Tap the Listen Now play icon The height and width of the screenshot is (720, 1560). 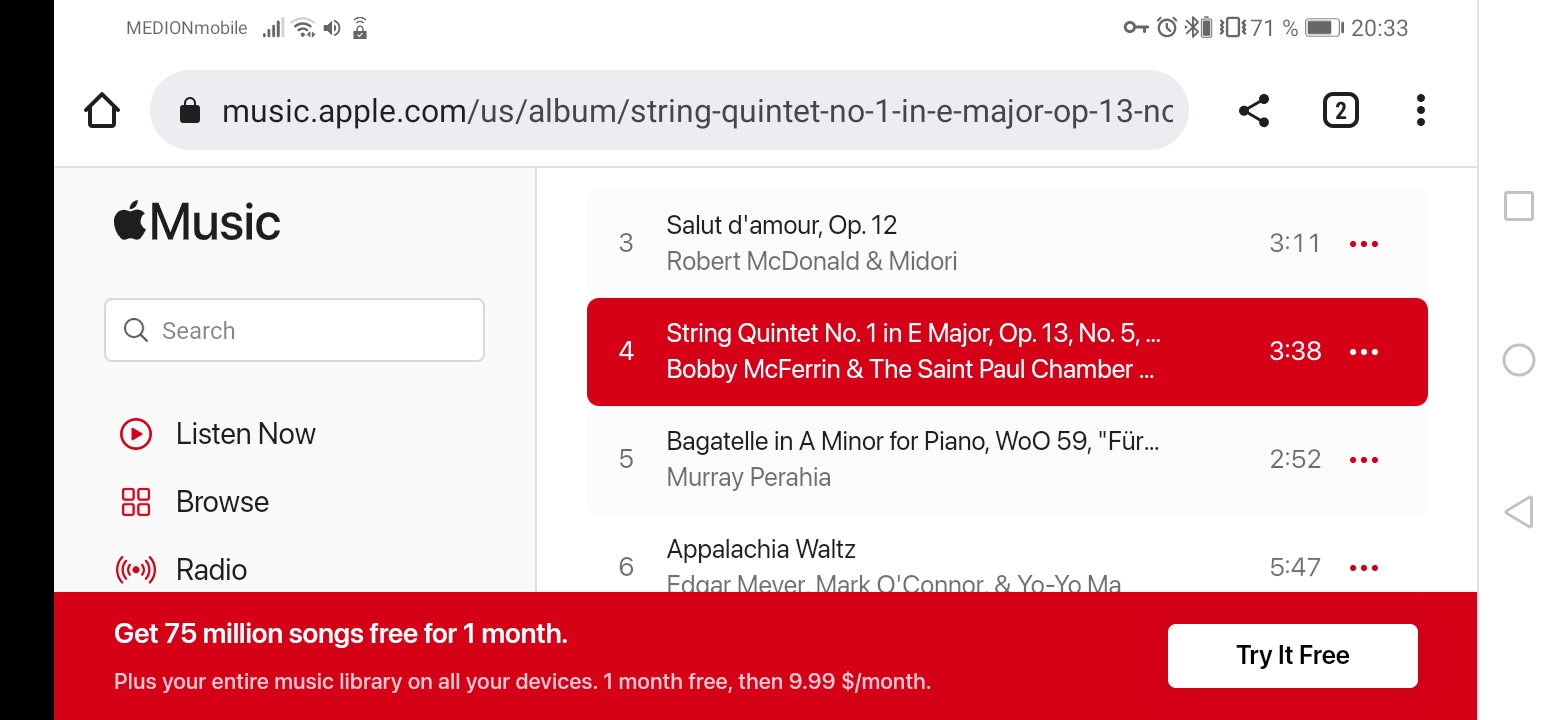(x=135, y=434)
